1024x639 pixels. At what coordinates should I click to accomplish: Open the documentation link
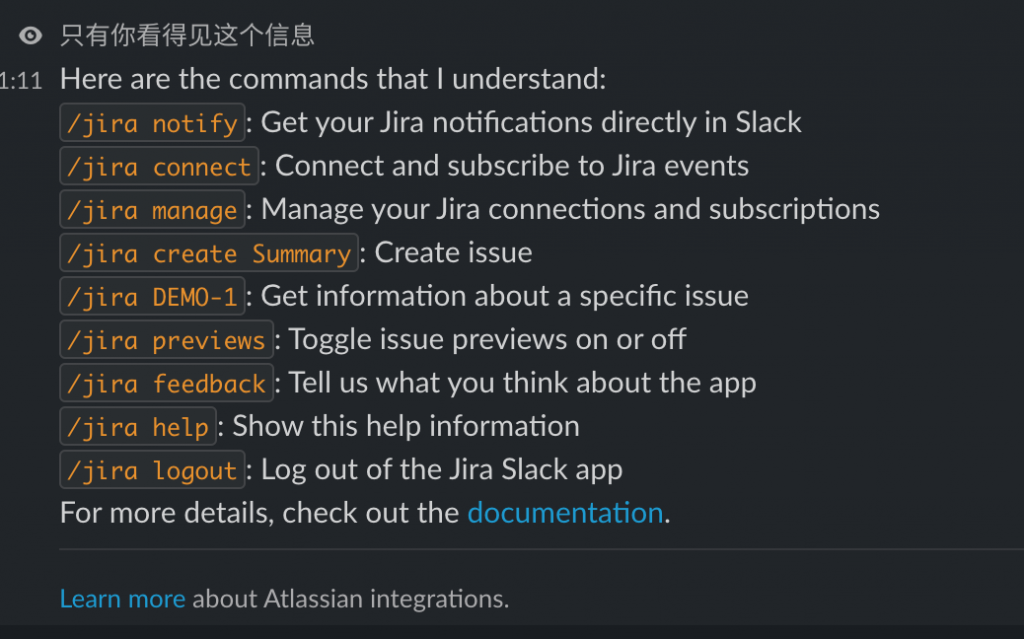click(566, 513)
